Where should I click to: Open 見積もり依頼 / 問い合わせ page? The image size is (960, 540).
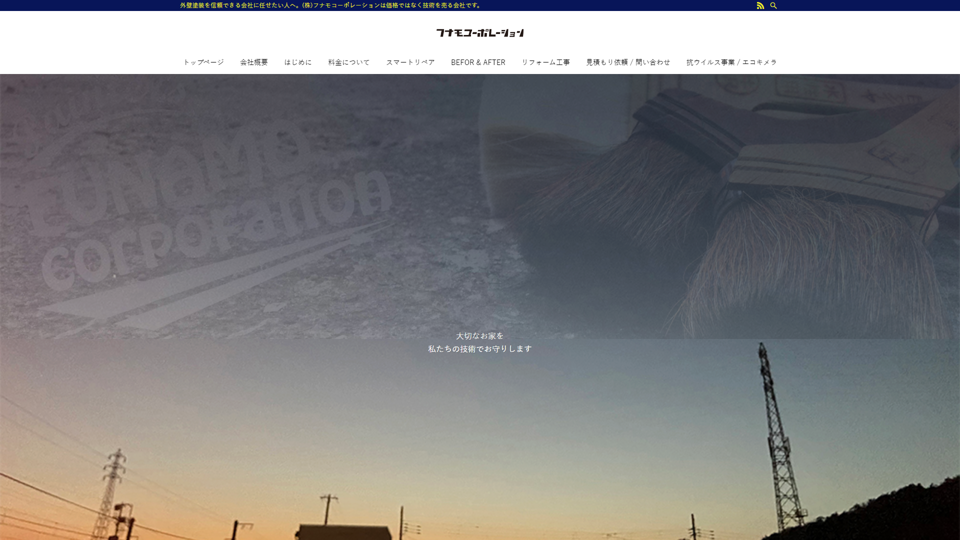coord(628,62)
